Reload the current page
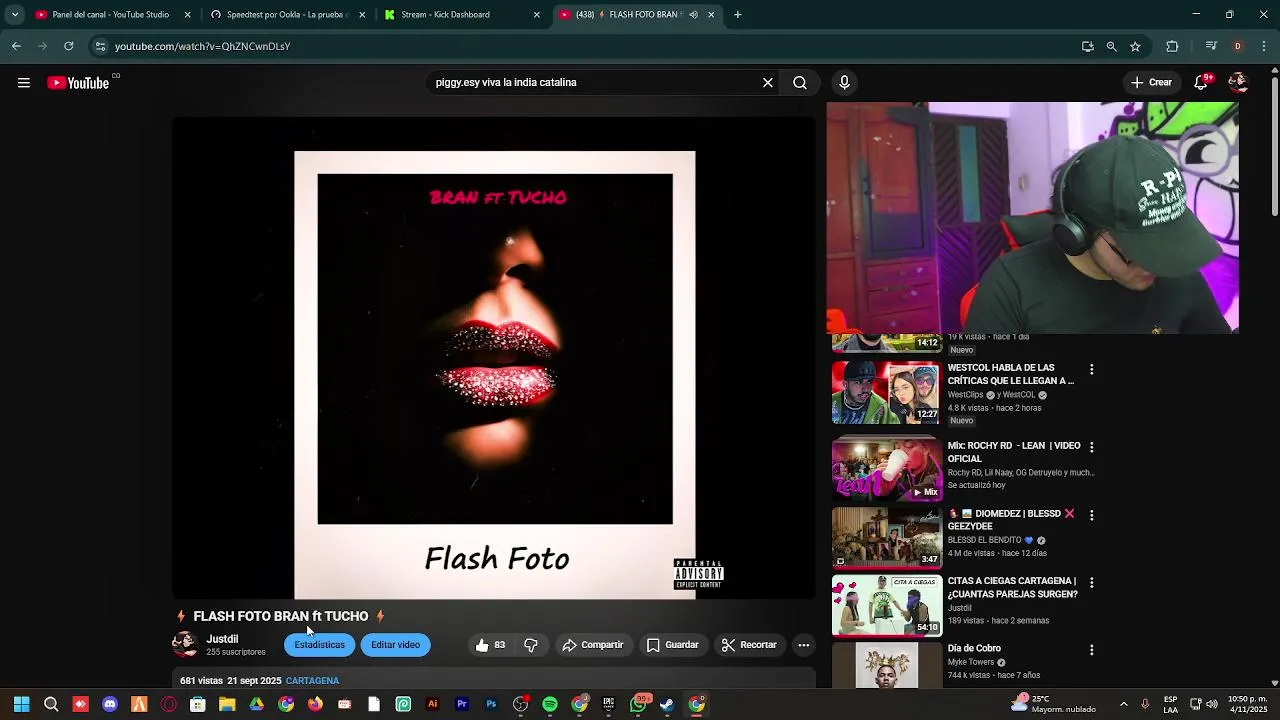This screenshot has height=720, width=1280. click(68, 46)
